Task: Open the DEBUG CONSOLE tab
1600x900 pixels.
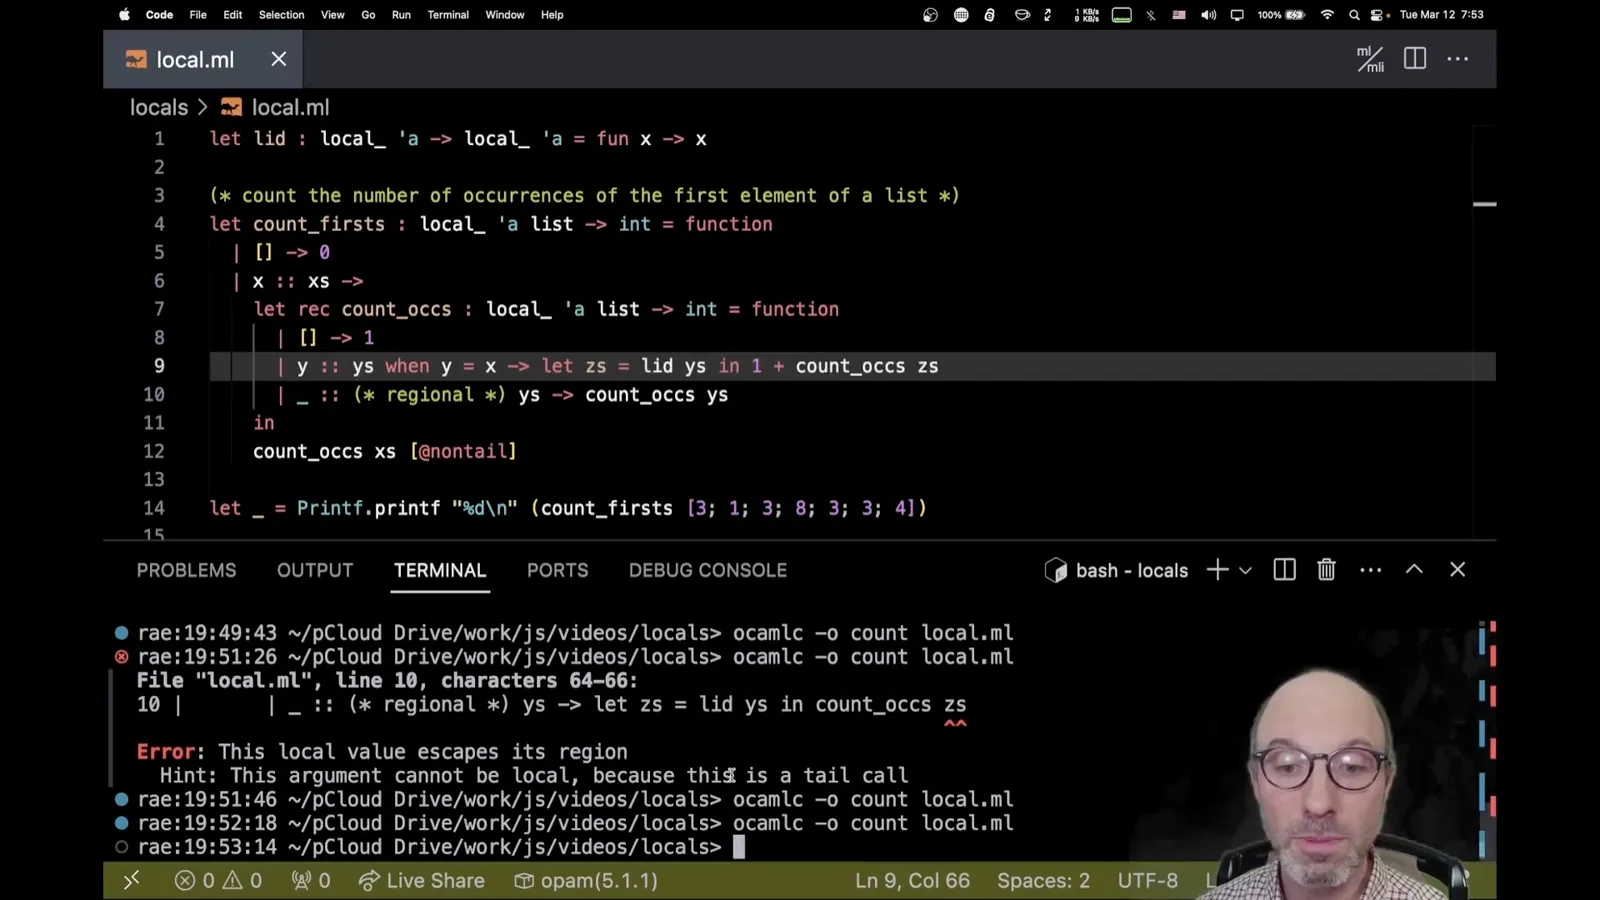Action: [708, 570]
